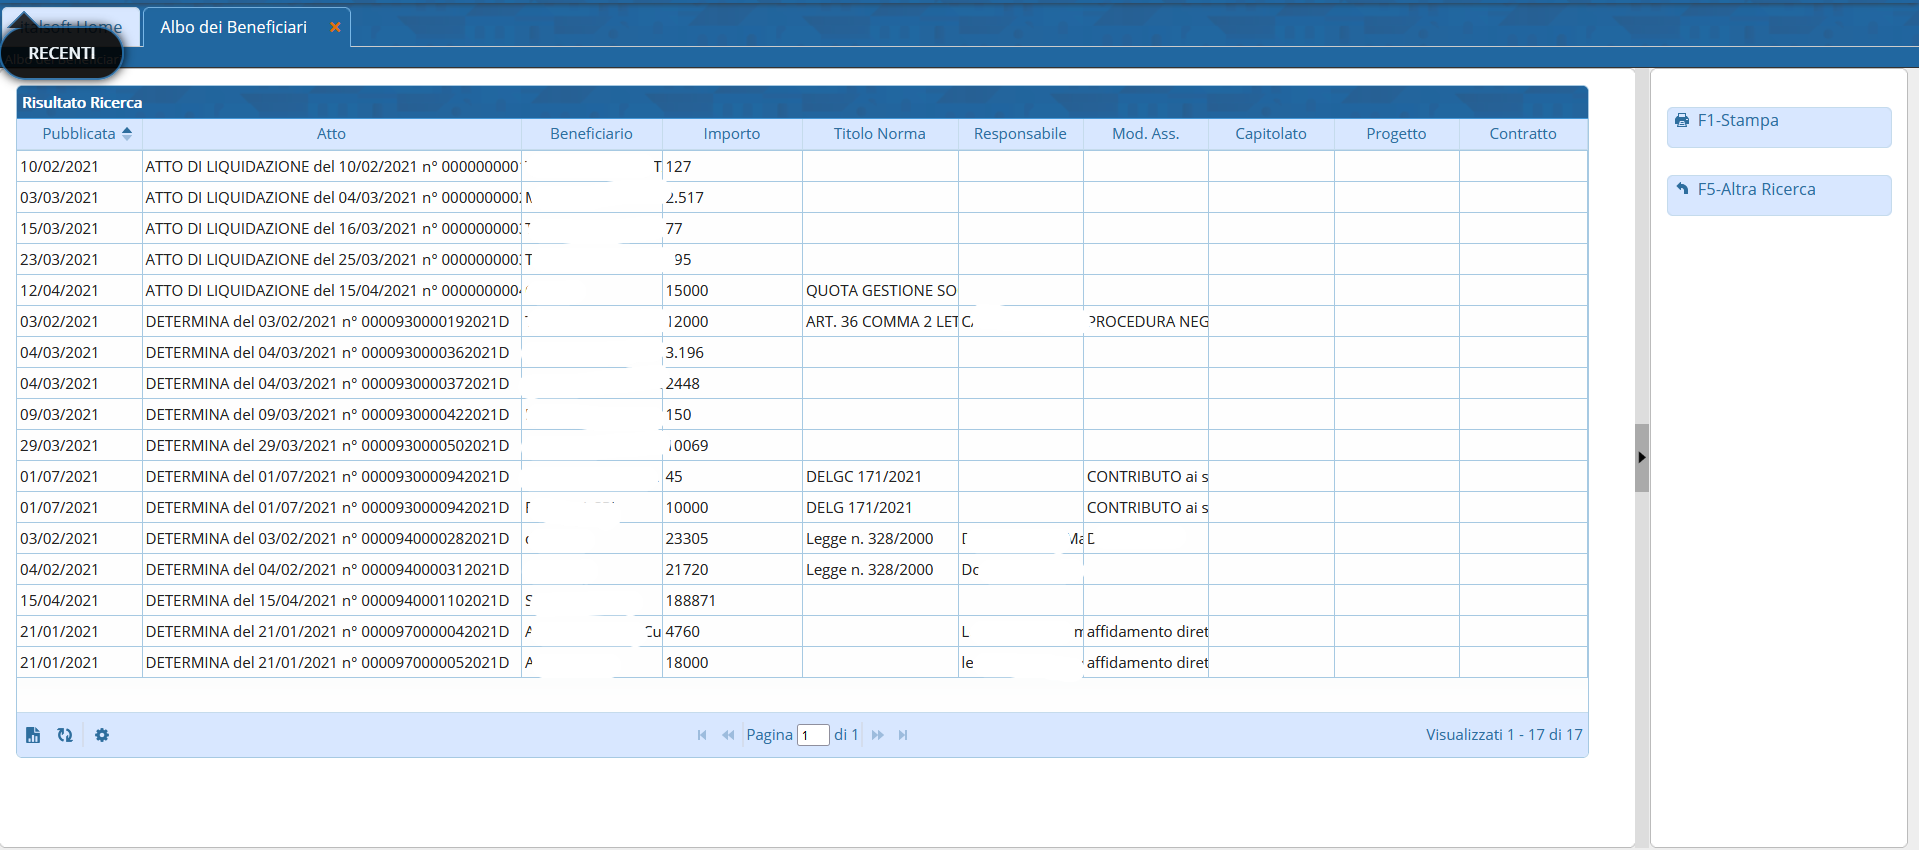Go to the previous results page
This screenshot has width=1919, height=850.
click(728, 735)
